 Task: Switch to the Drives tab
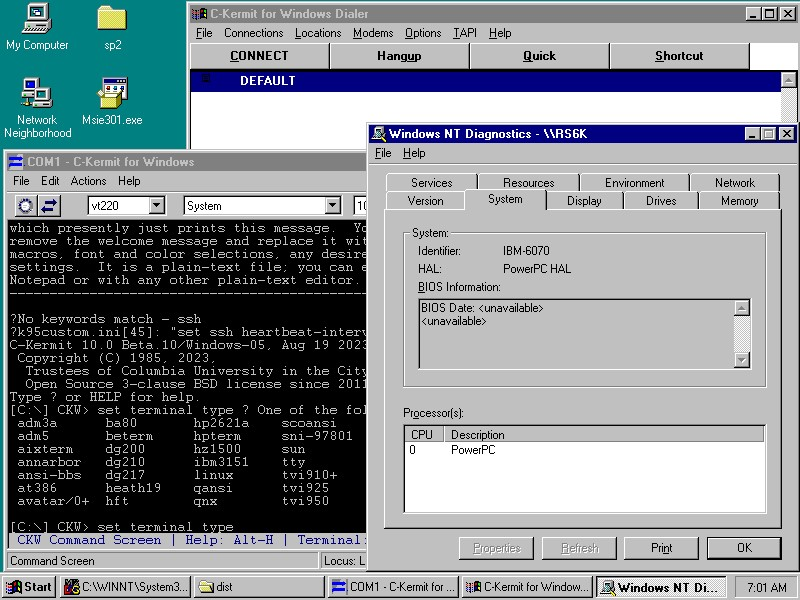pyautogui.click(x=661, y=201)
